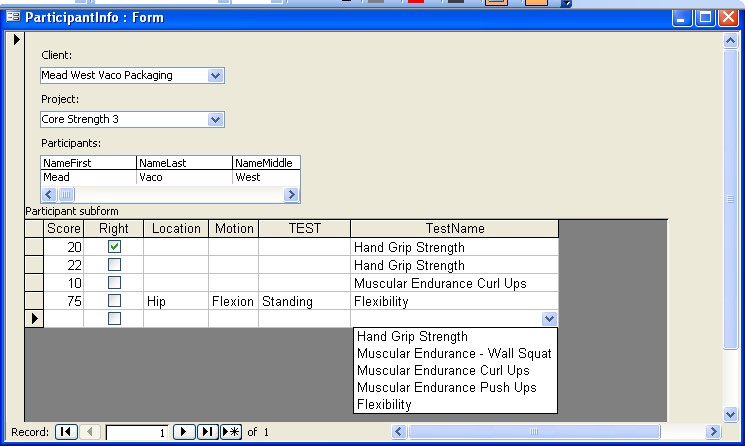This screenshot has height=446, width=745.
Task: Select row selector for score 22 row
Action: tap(34, 265)
